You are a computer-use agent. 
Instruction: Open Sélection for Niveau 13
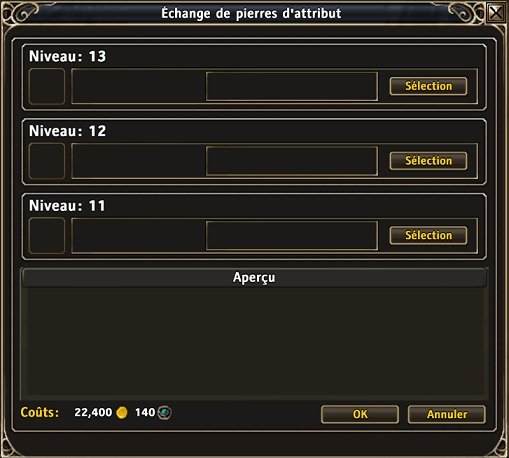coord(428,86)
